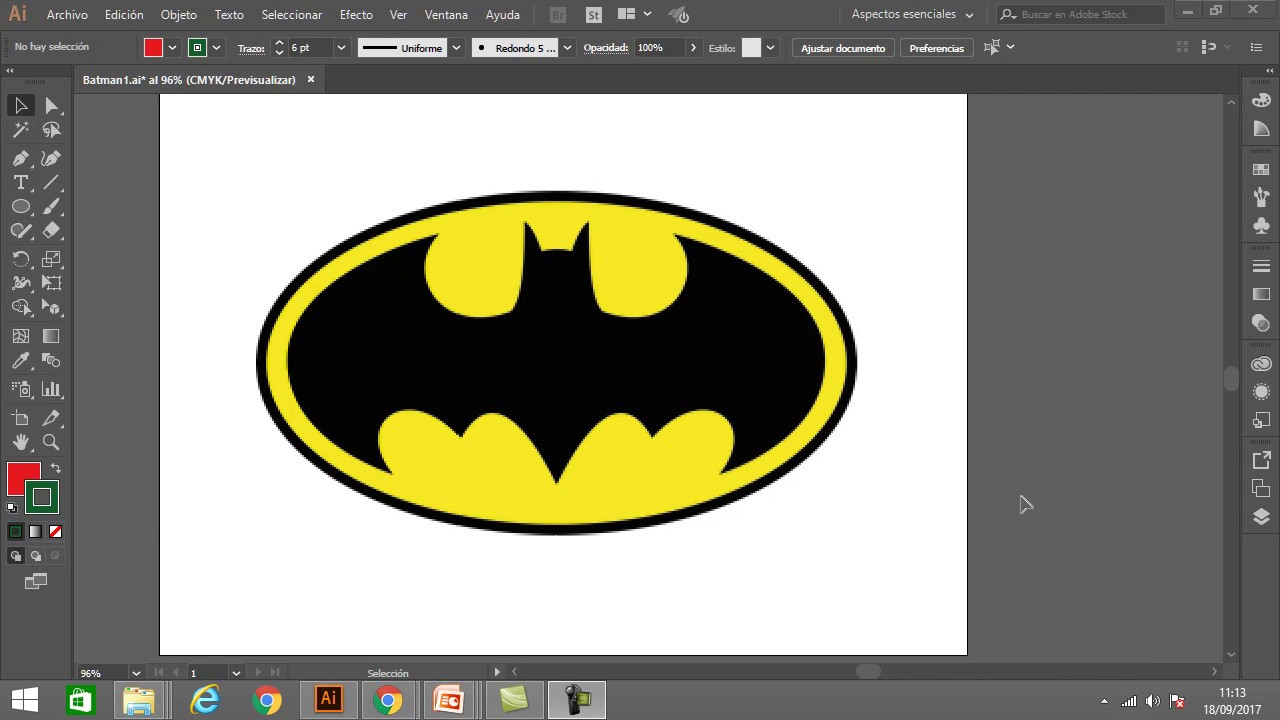The width and height of the screenshot is (1280, 720).
Task: Select the Magic Wand tool
Action: 21,130
